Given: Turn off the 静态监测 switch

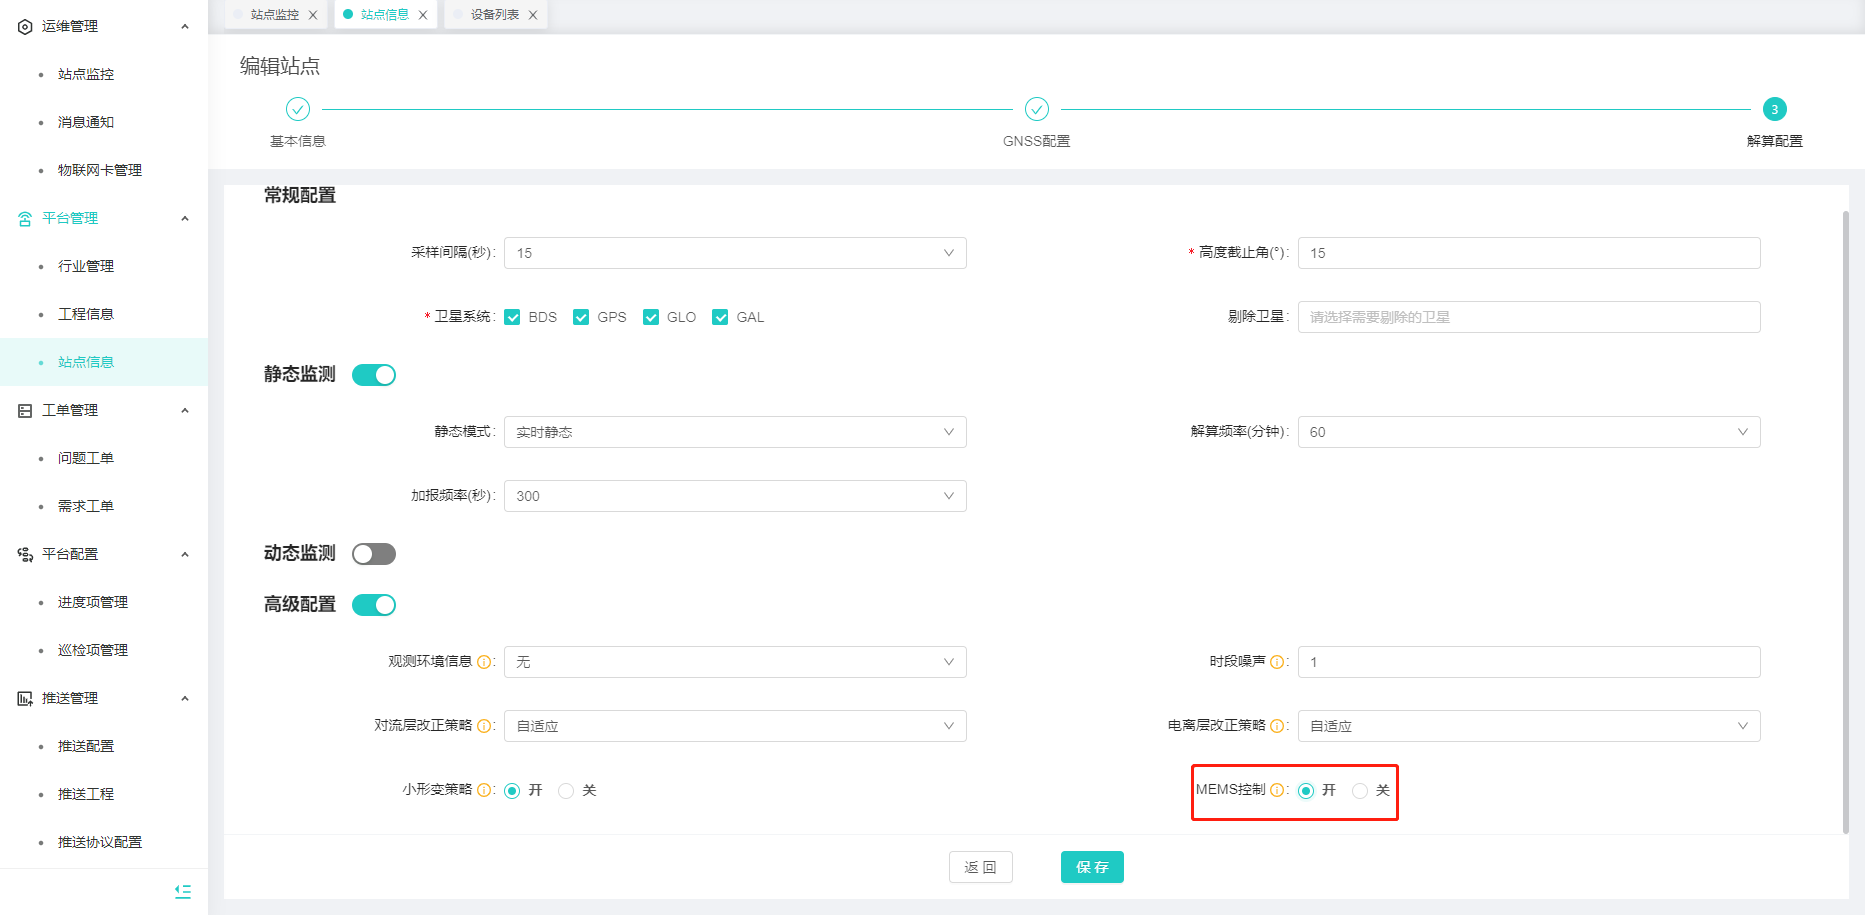Looking at the screenshot, I should [x=374, y=375].
